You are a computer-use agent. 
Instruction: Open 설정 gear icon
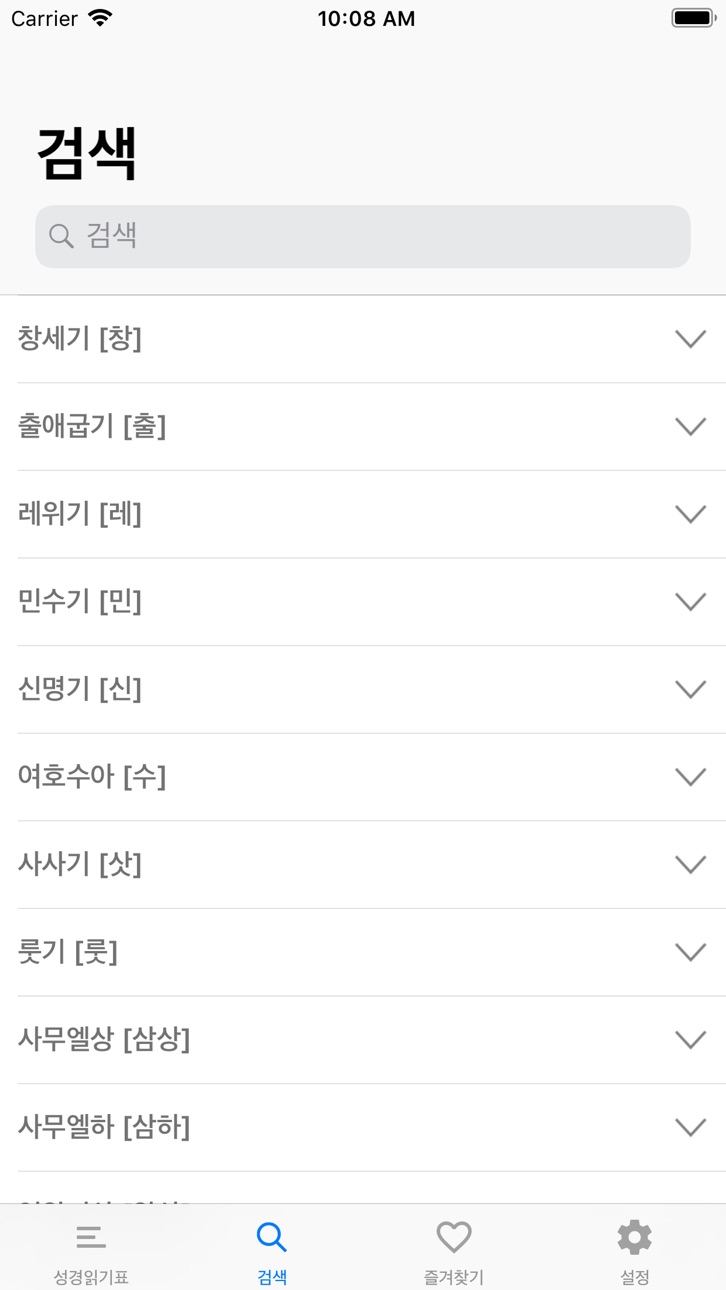point(634,1237)
